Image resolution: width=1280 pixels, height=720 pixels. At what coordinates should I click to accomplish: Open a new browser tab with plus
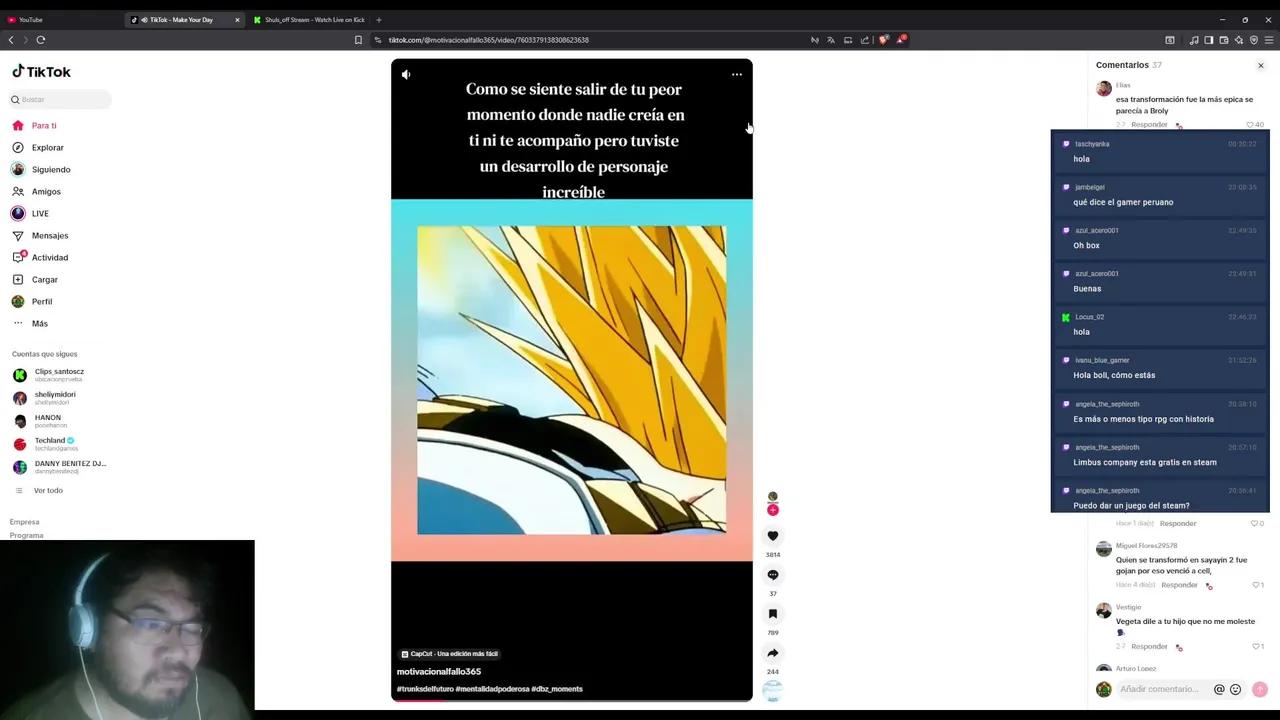tap(378, 20)
